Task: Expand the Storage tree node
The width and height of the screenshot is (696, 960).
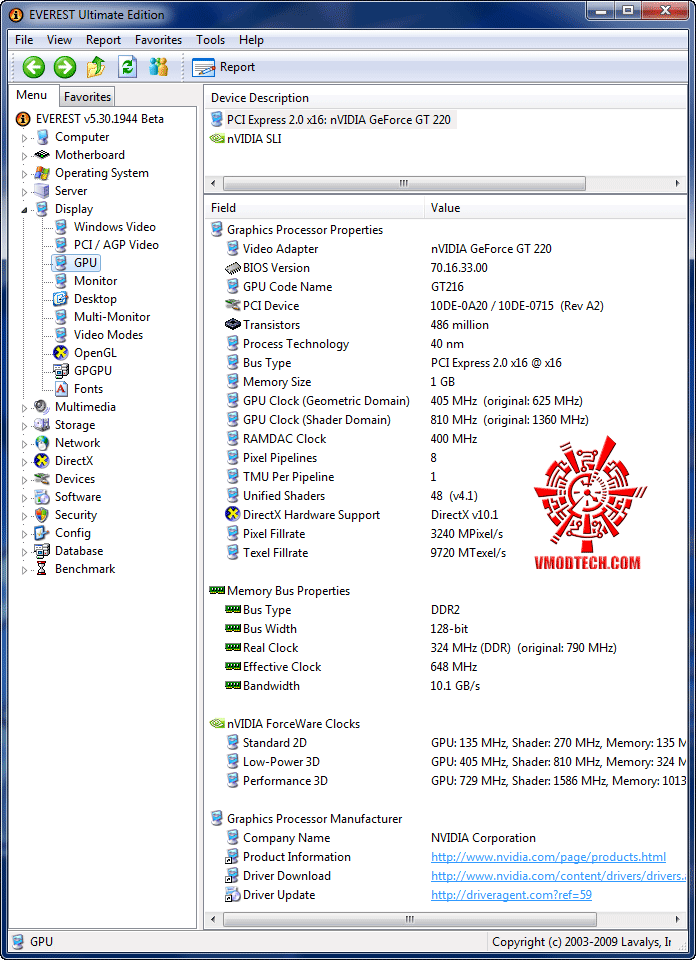Action: 24,426
